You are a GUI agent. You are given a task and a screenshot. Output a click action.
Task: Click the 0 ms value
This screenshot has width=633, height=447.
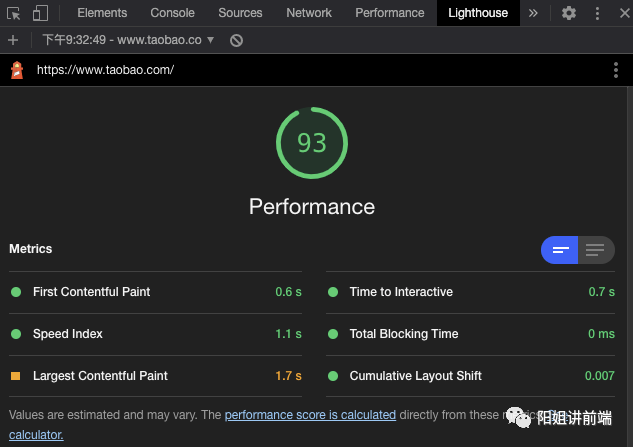click(x=601, y=334)
